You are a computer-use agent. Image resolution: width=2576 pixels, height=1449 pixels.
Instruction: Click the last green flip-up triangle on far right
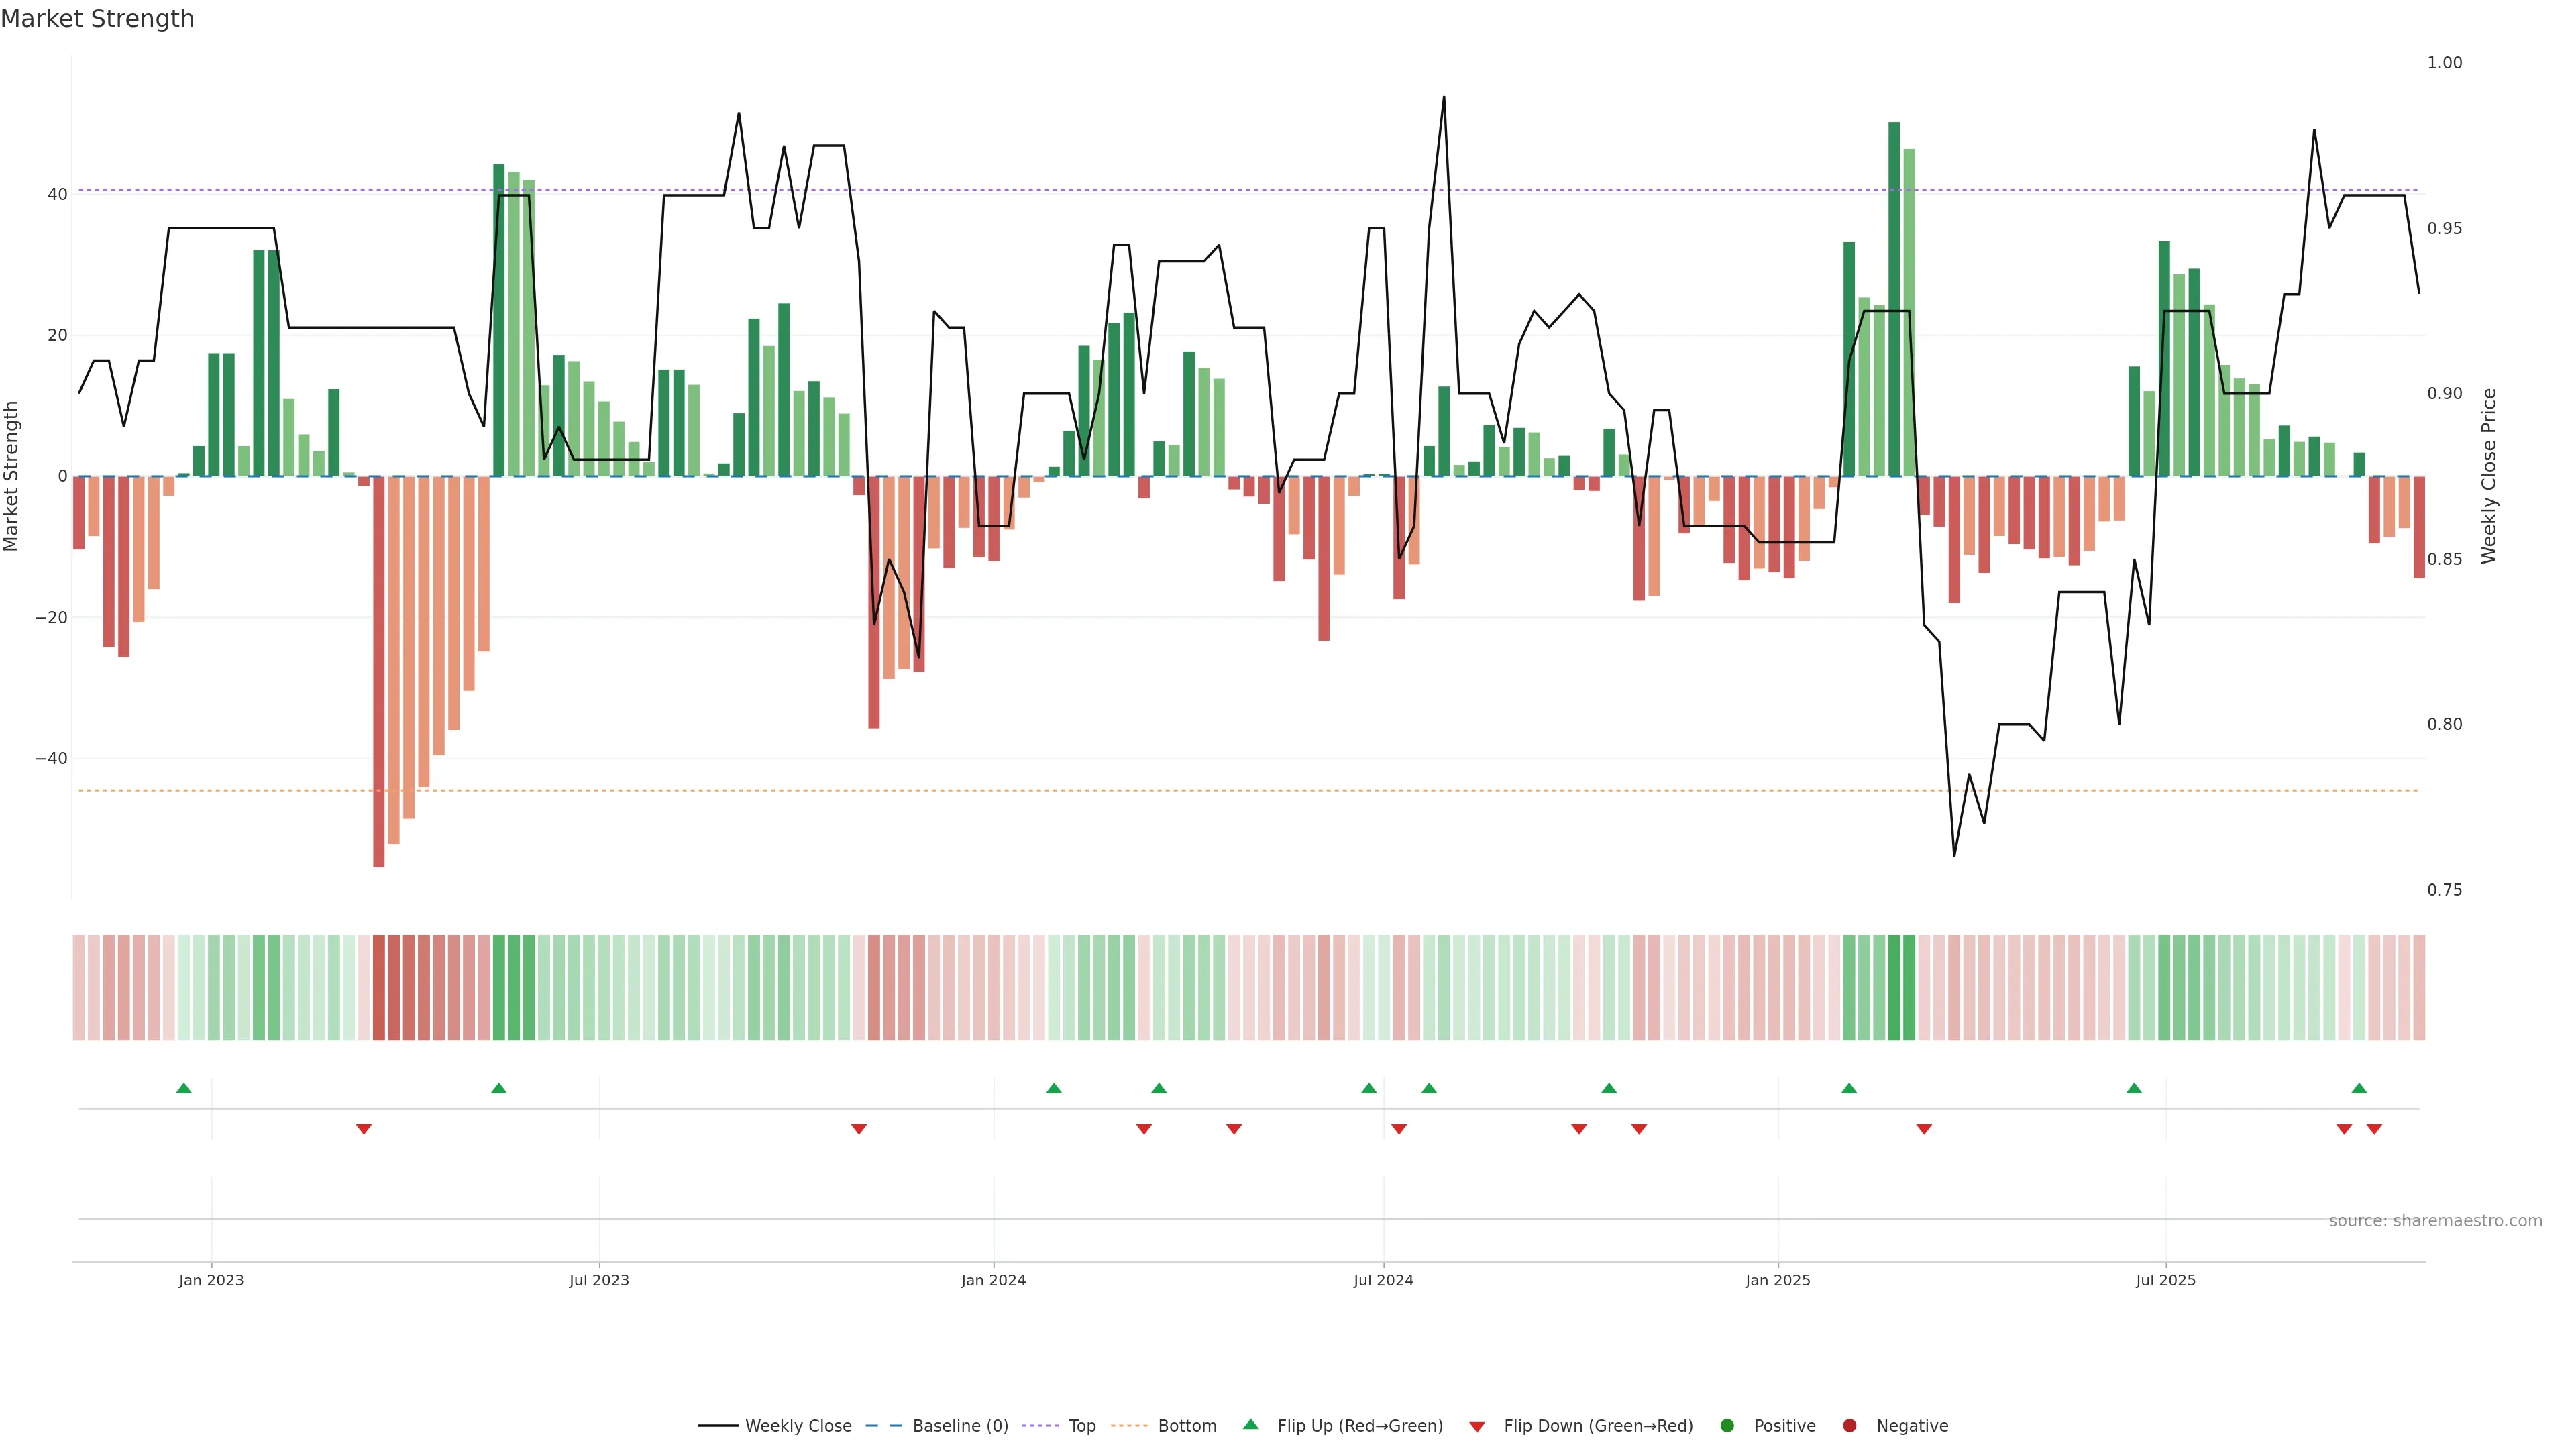point(2359,1088)
